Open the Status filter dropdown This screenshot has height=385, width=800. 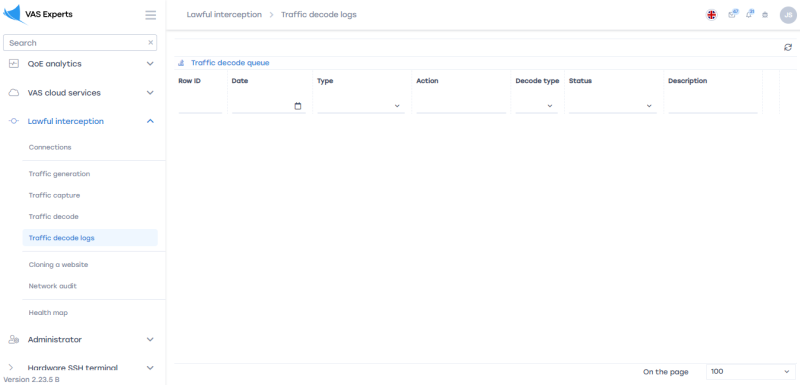613,106
